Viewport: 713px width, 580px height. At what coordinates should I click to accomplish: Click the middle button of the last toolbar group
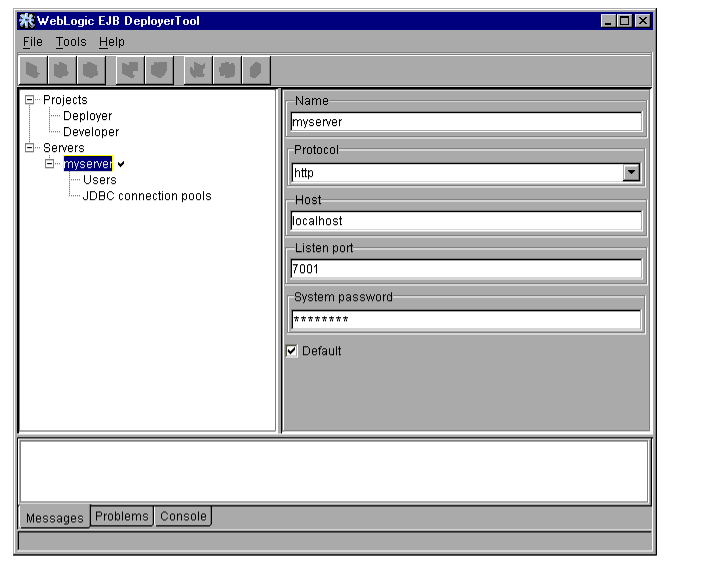coord(227,70)
